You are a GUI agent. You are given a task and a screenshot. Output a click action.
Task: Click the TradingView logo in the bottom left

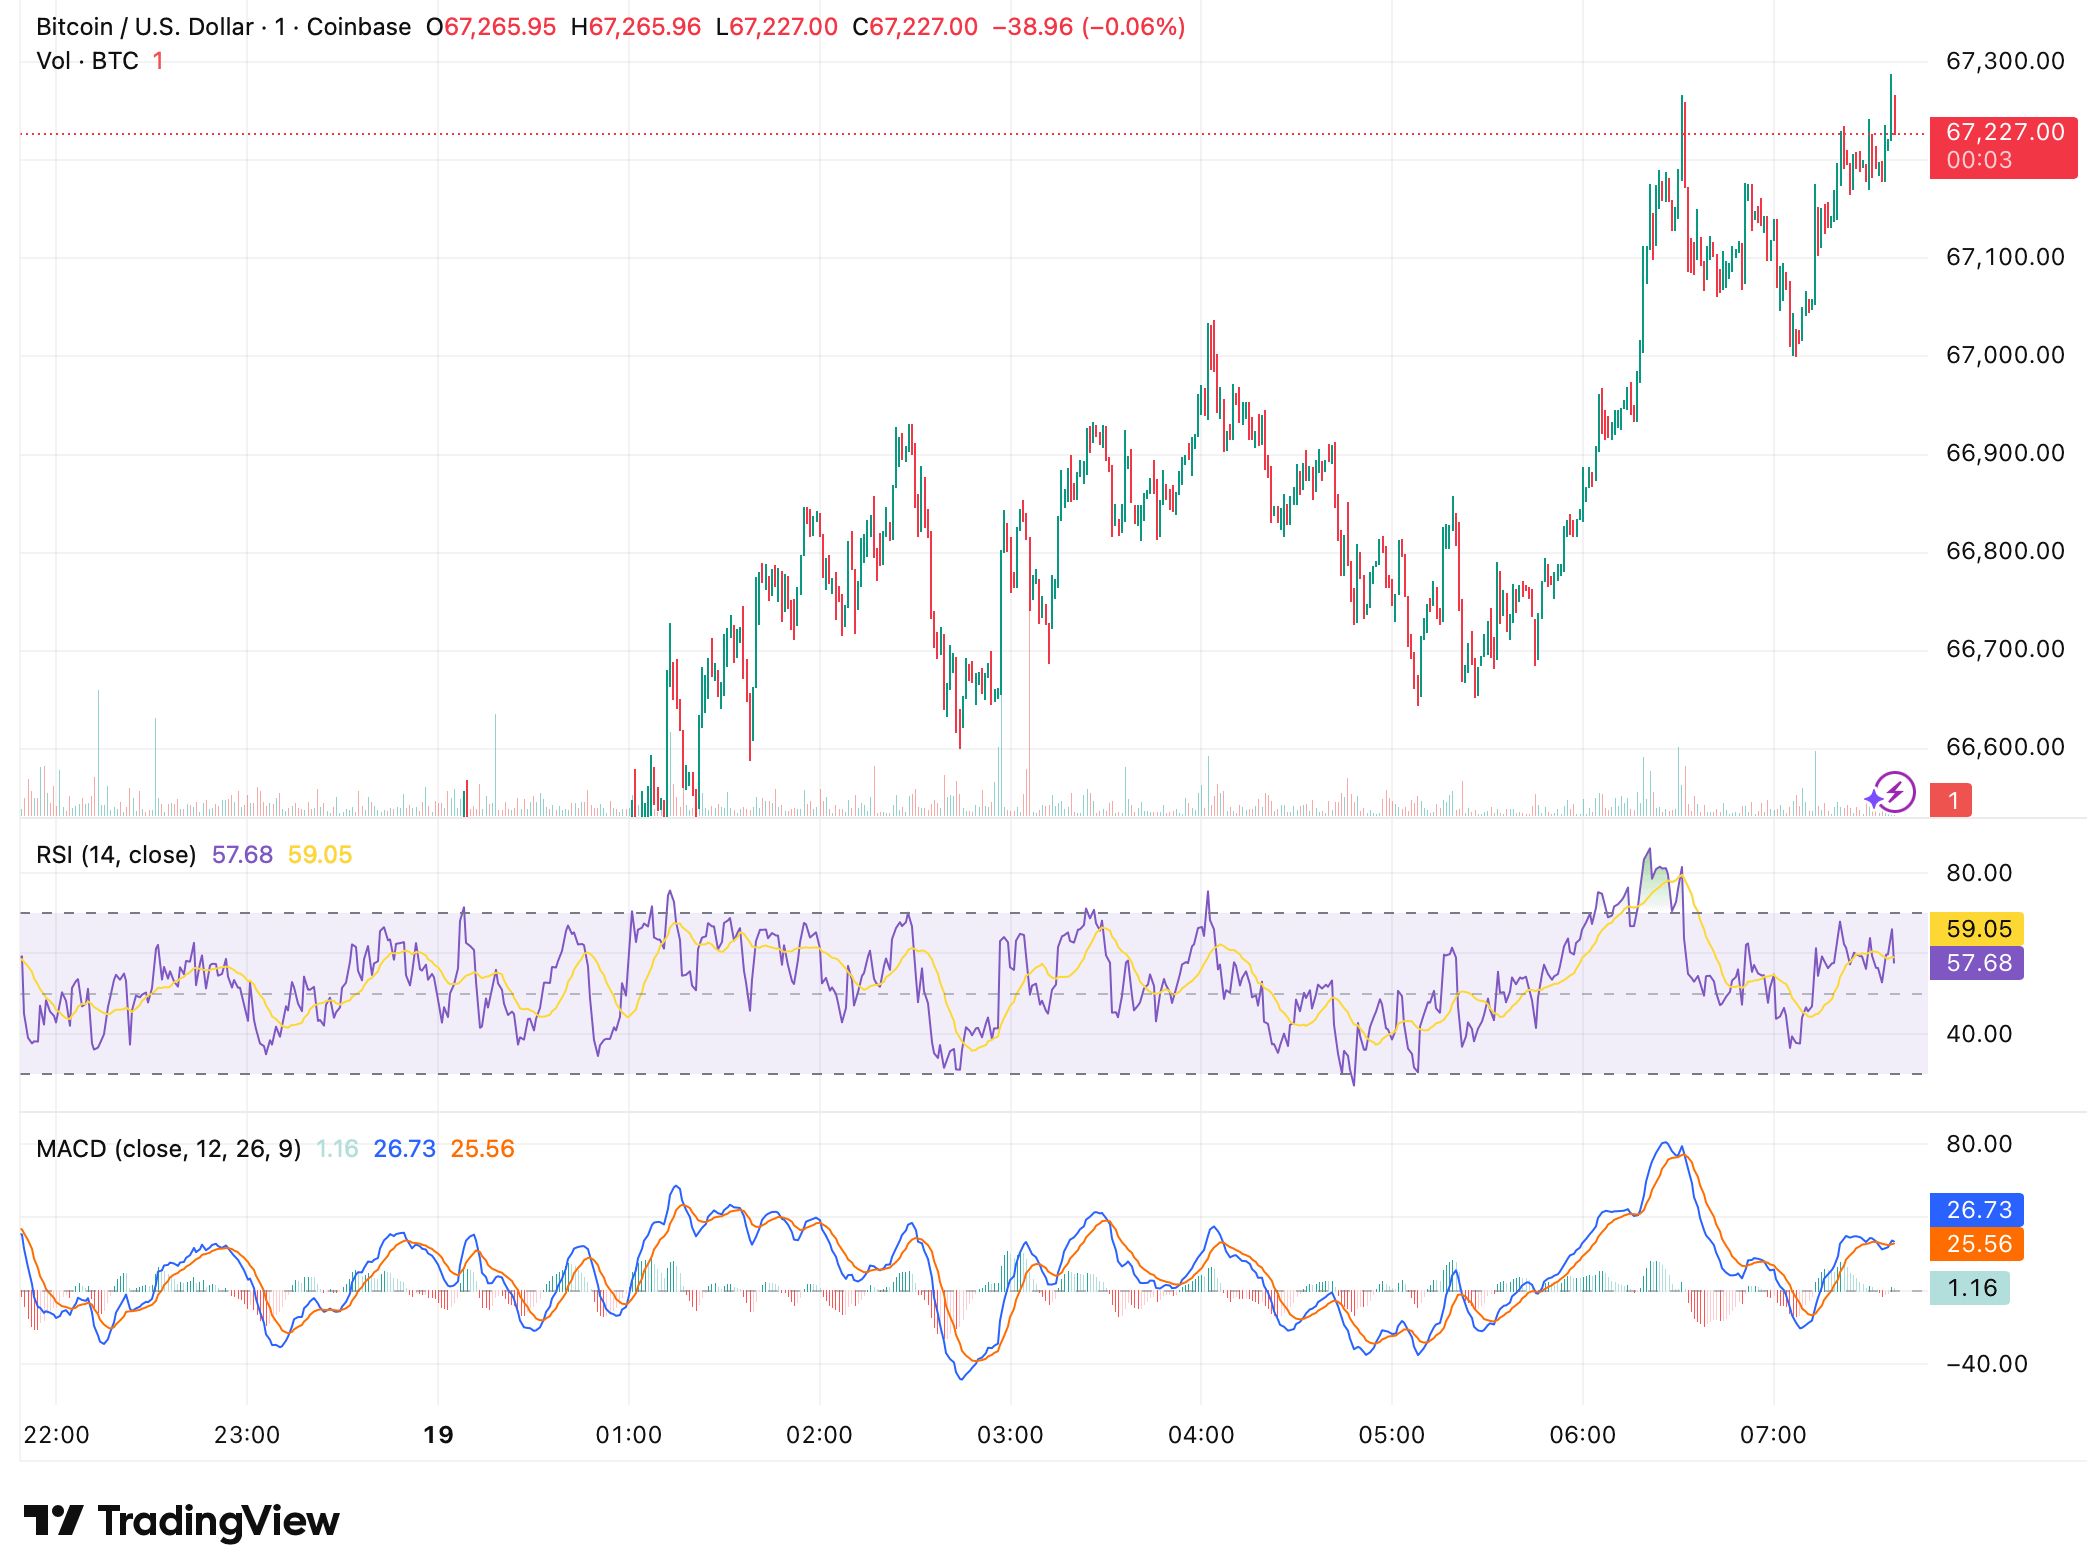pyautogui.click(x=180, y=1520)
